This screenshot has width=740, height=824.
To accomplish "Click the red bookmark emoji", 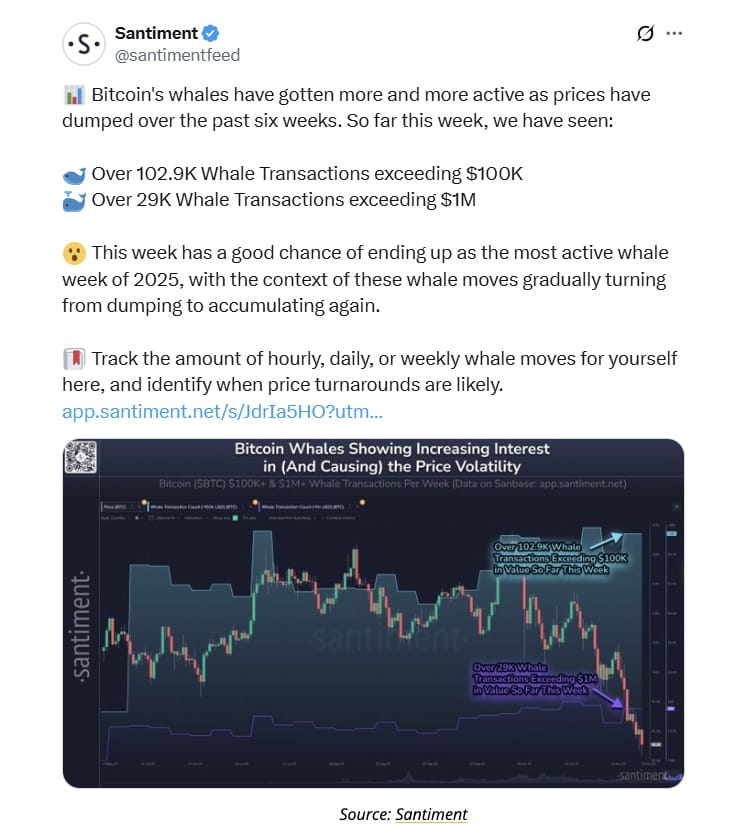I will tap(74, 359).
